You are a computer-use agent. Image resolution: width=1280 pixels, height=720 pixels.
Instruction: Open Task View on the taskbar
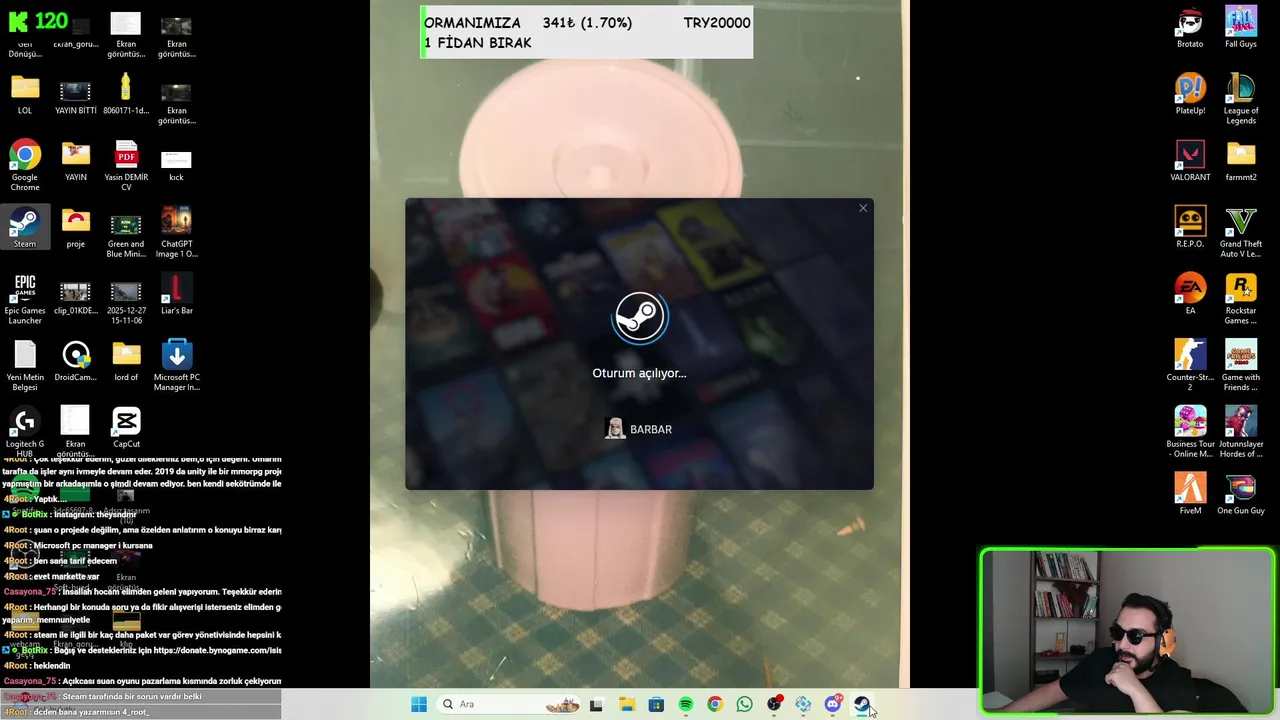click(x=596, y=705)
